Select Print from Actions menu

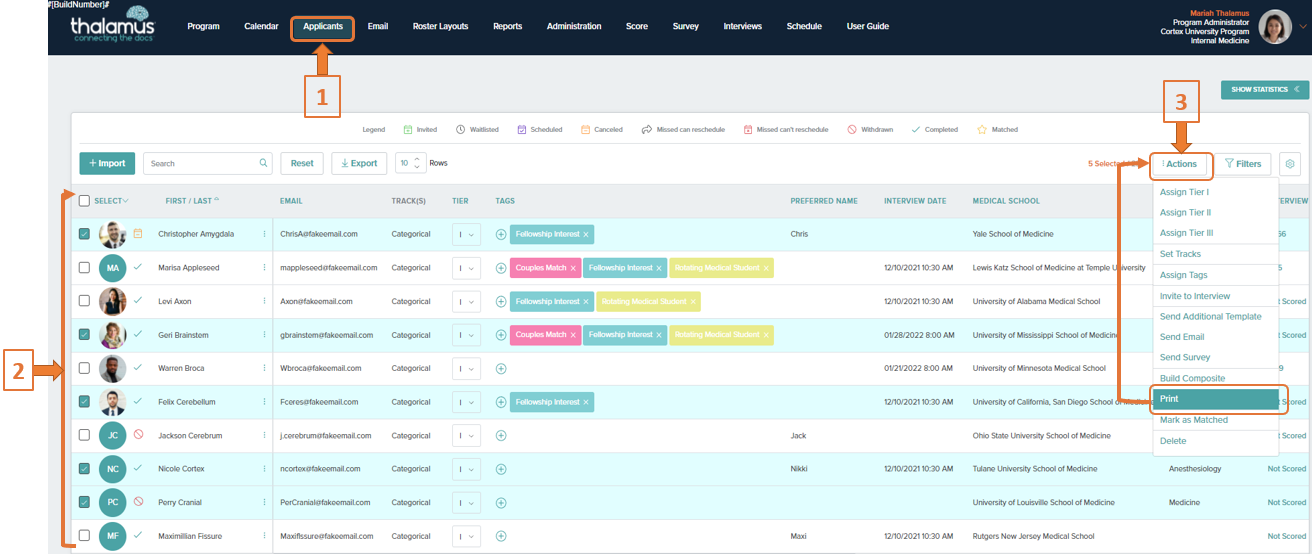pyautogui.click(x=1216, y=399)
